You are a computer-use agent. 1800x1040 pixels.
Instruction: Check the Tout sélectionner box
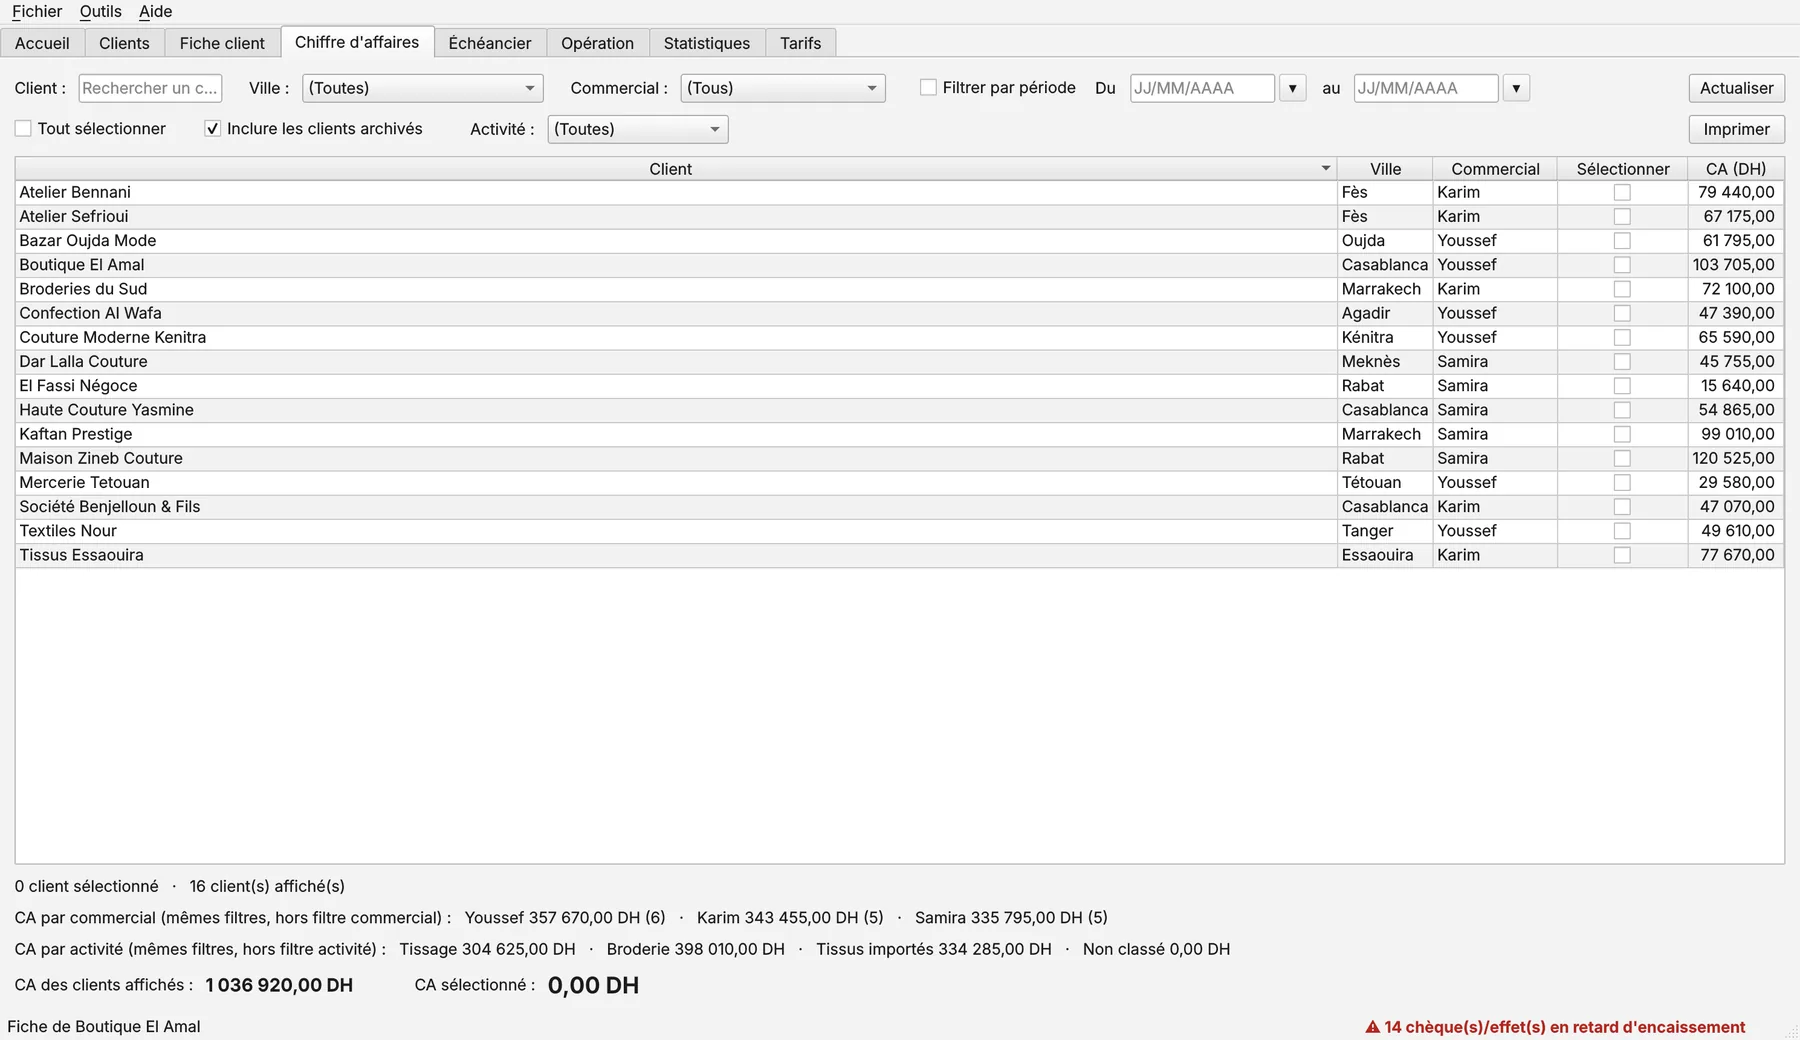(x=23, y=129)
